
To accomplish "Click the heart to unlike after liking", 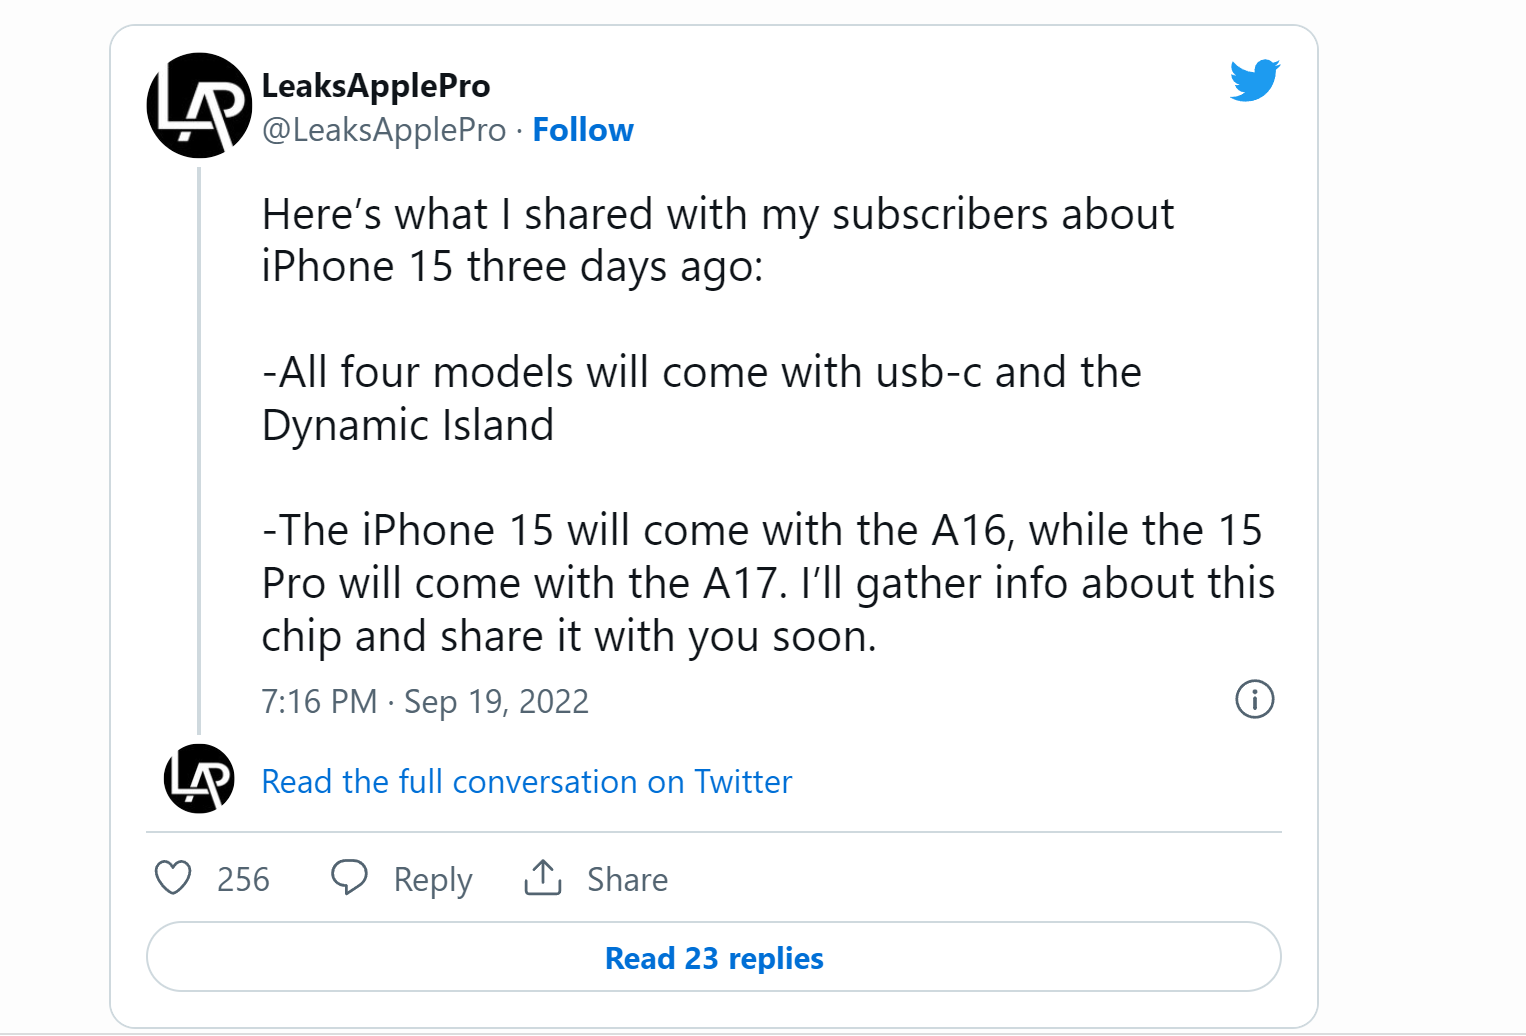I will (174, 878).
